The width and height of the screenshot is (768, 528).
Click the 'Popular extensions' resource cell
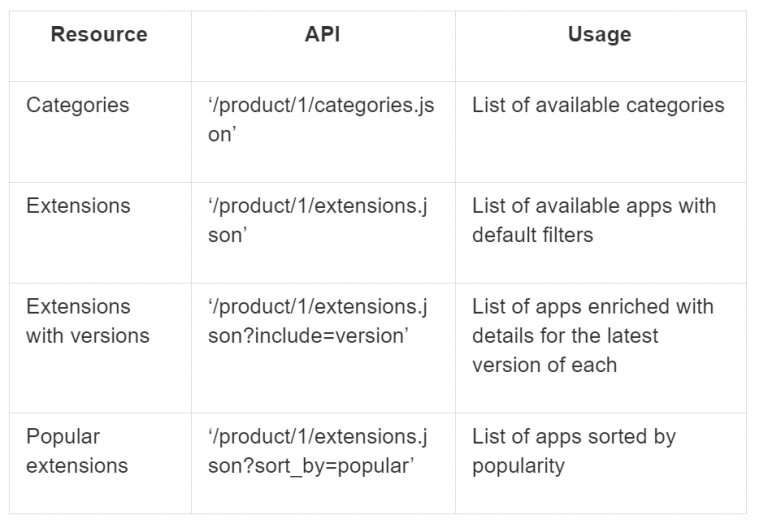click(x=77, y=451)
